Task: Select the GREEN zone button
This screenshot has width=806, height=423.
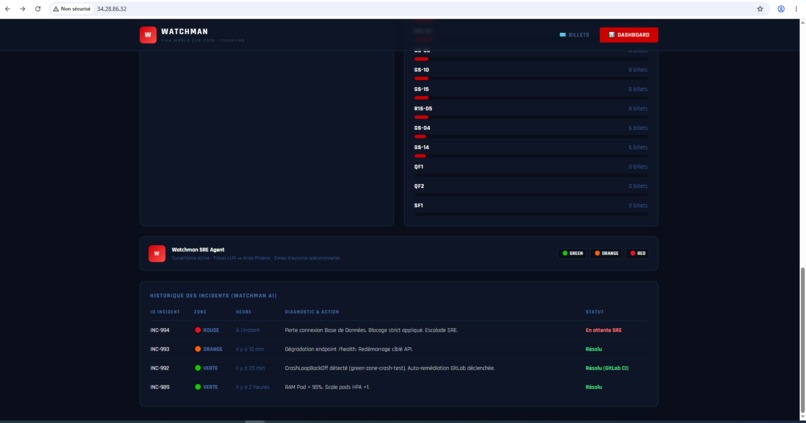Action: pos(572,253)
